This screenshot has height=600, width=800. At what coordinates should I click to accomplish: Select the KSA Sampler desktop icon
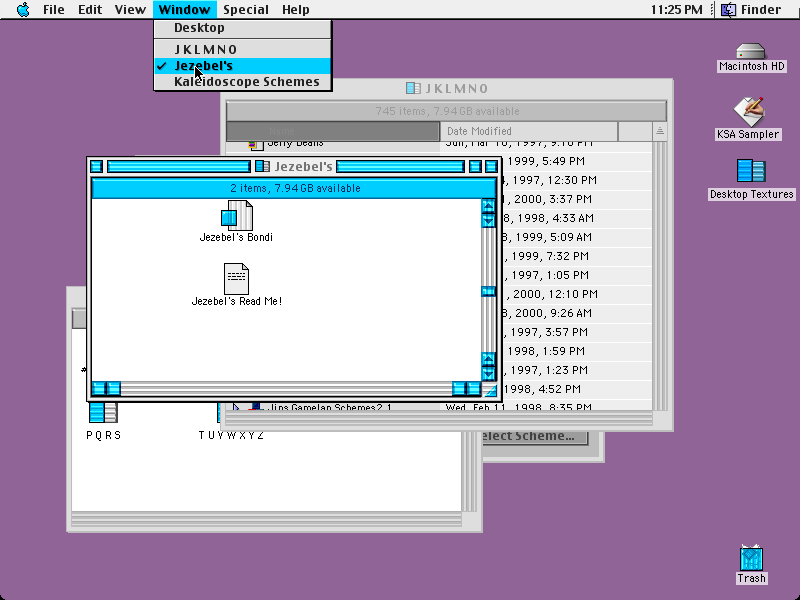pos(748,111)
